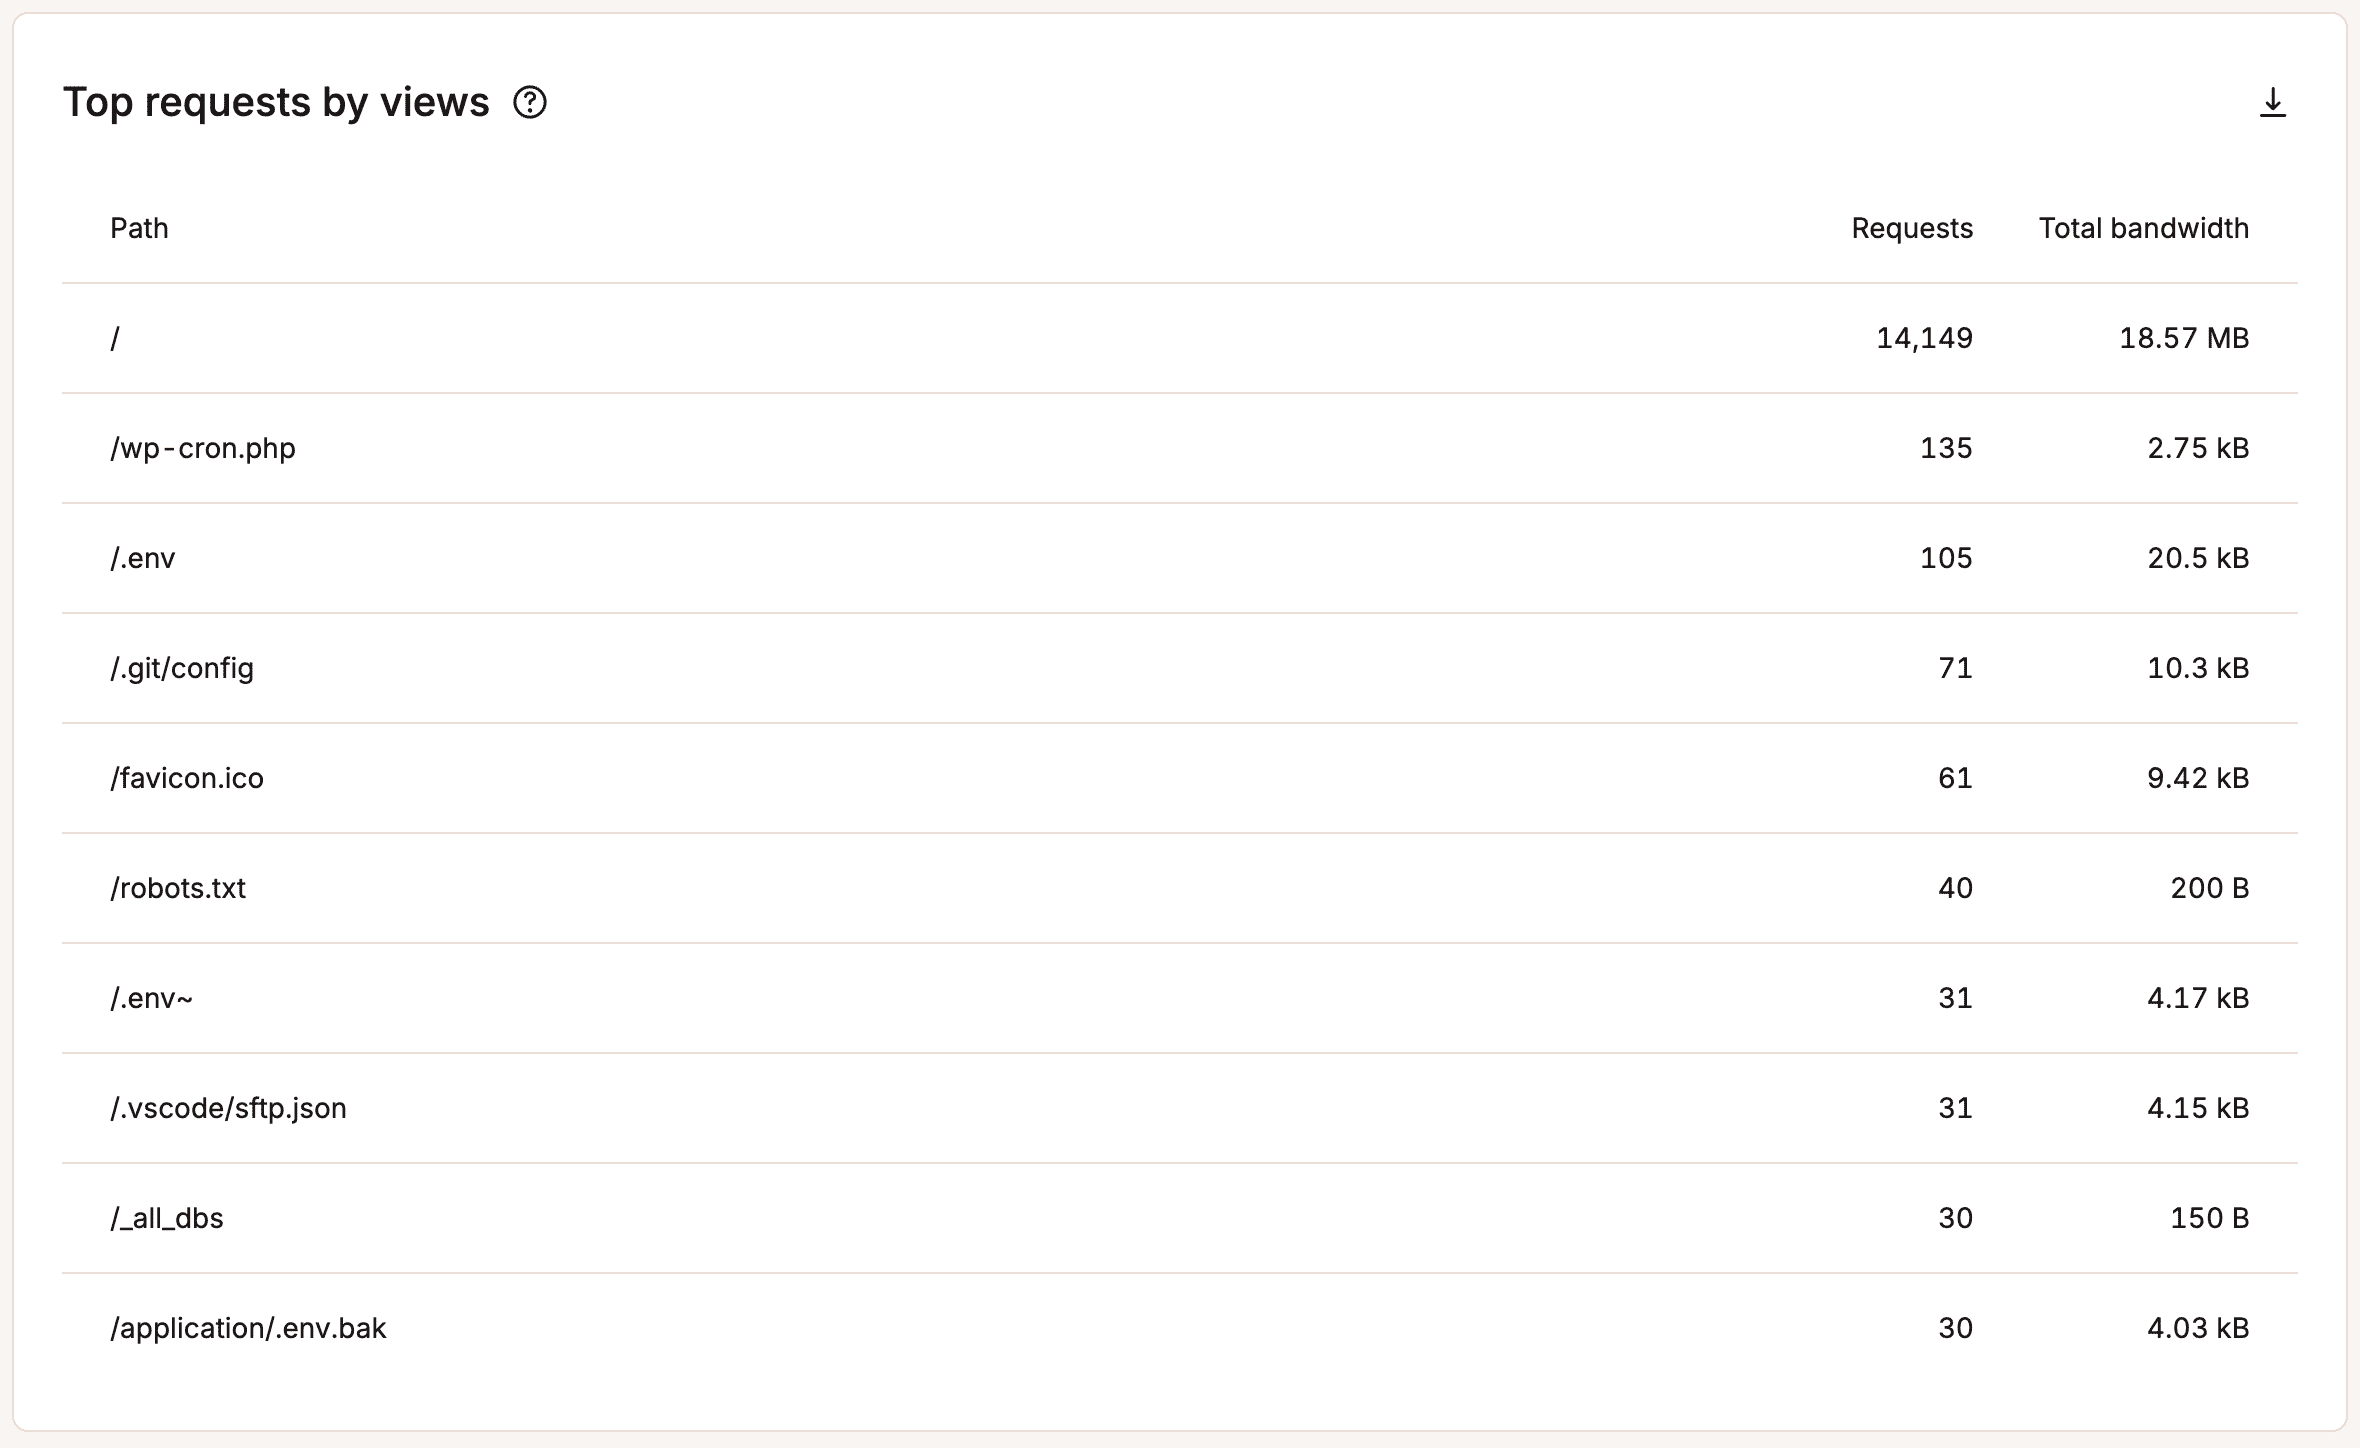Click the 18.57 MB bandwidth value
This screenshot has width=2360, height=1448.
pyautogui.click(x=2183, y=338)
